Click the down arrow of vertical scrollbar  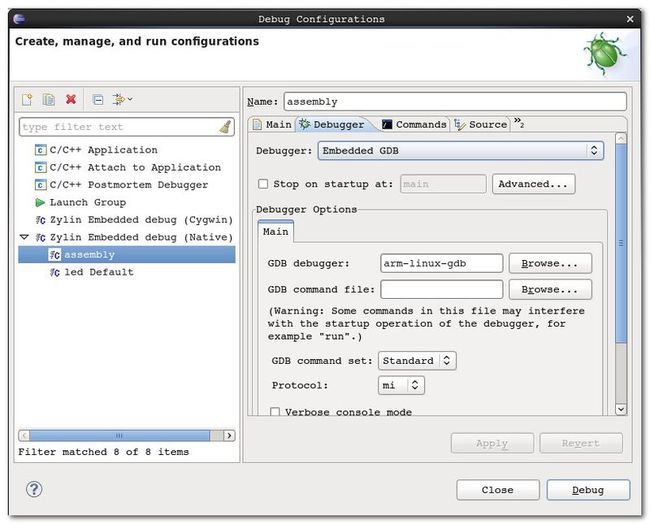[621, 409]
